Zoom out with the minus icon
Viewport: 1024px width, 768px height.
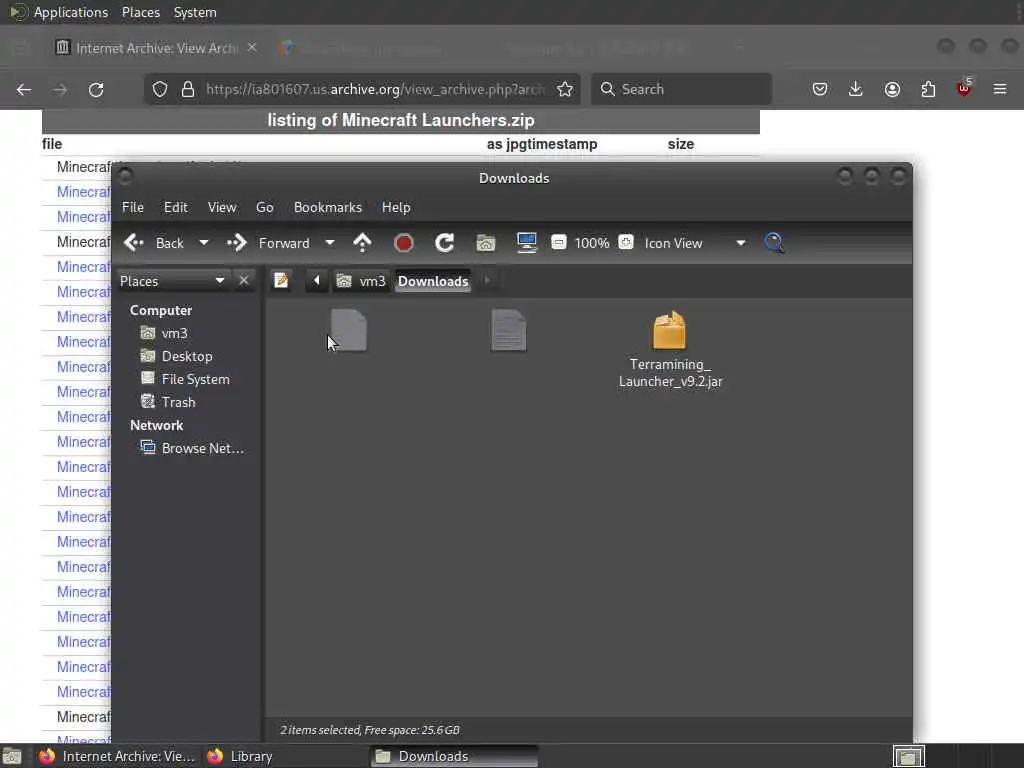pos(558,242)
